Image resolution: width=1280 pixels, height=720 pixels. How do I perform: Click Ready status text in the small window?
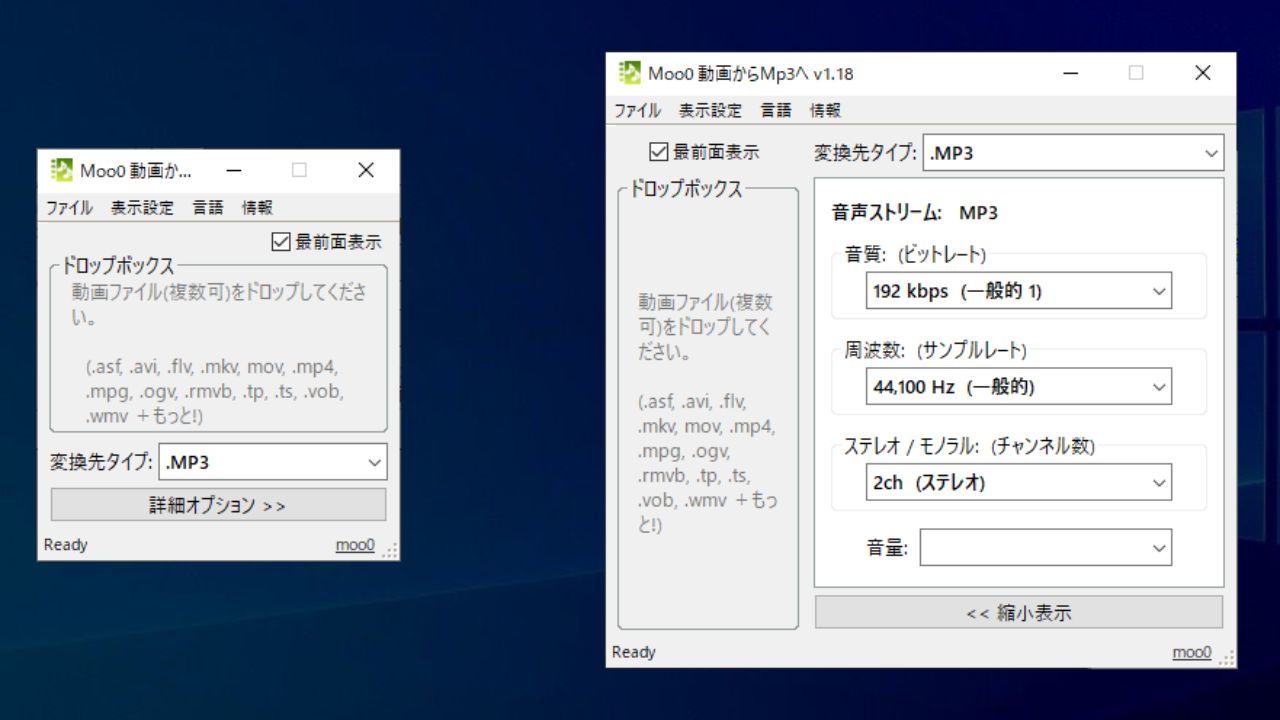point(66,545)
